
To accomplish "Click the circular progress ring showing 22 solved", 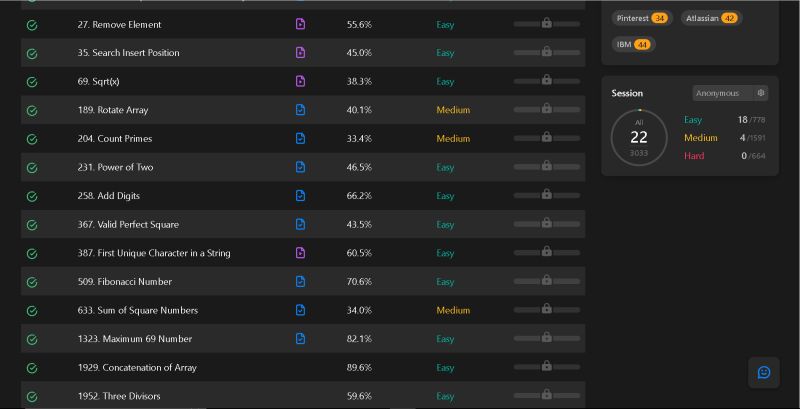I will tap(639, 137).
